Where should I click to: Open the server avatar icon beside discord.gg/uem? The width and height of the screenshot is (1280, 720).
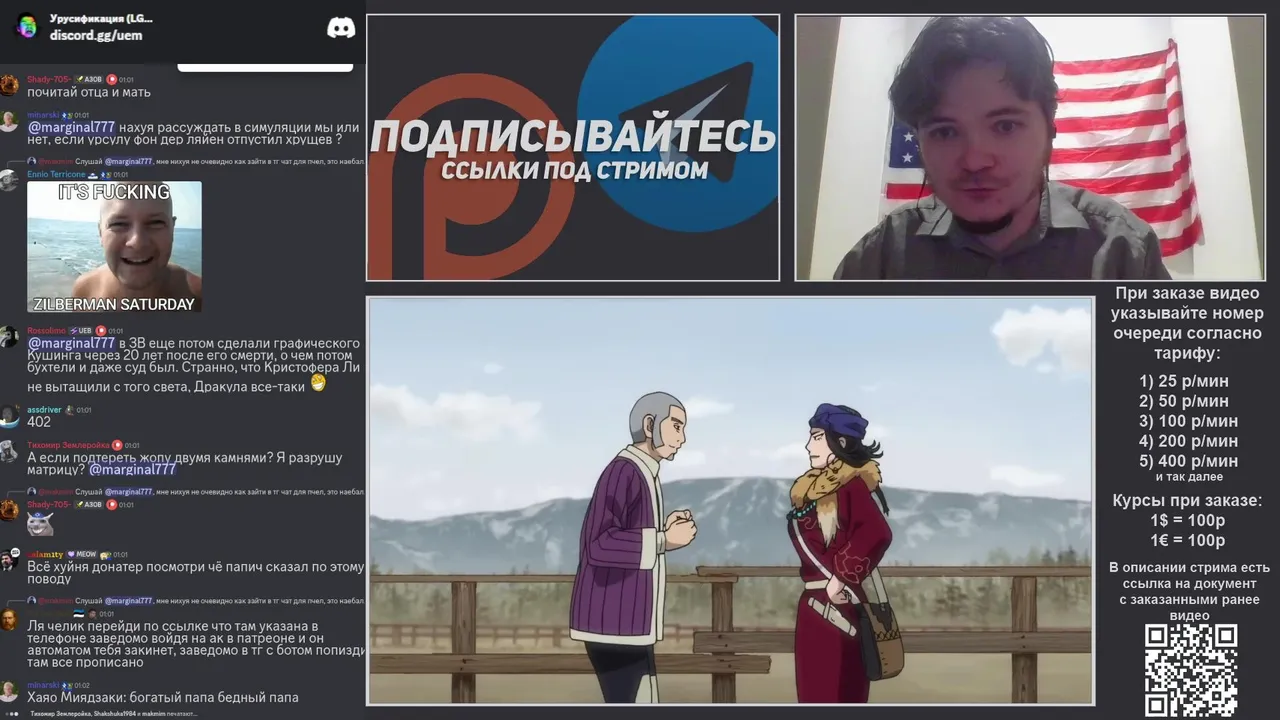27,27
